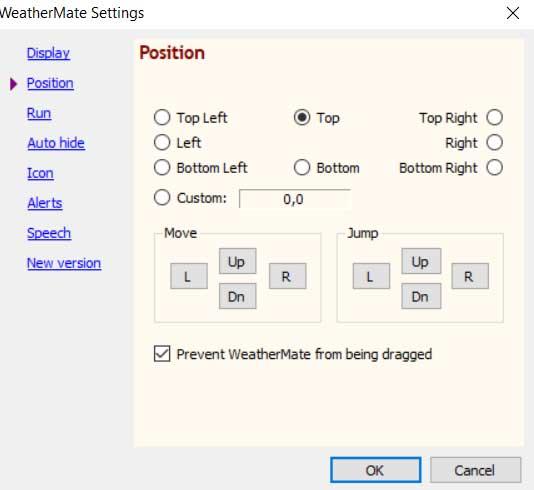This screenshot has height=490, width=534.
Task: Select the Top Right radio button
Action: 494,117
